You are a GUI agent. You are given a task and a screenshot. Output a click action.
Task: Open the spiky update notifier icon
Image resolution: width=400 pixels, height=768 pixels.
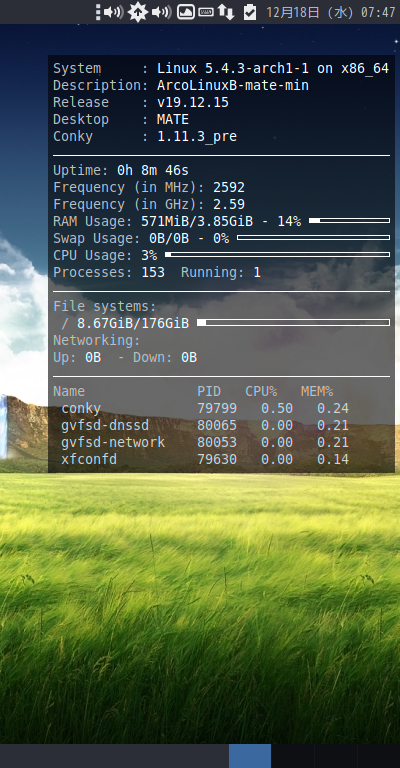pos(138,12)
